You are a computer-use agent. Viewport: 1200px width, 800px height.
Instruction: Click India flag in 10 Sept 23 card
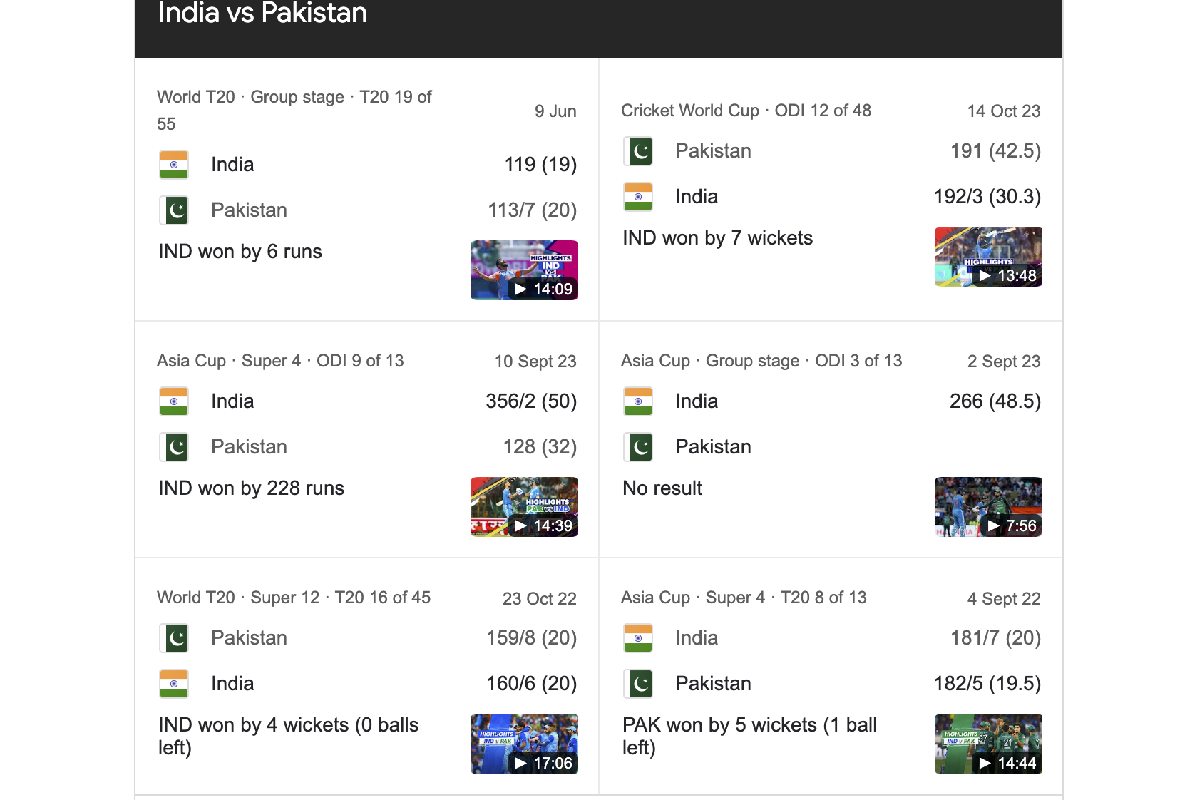pyautogui.click(x=174, y=401)
